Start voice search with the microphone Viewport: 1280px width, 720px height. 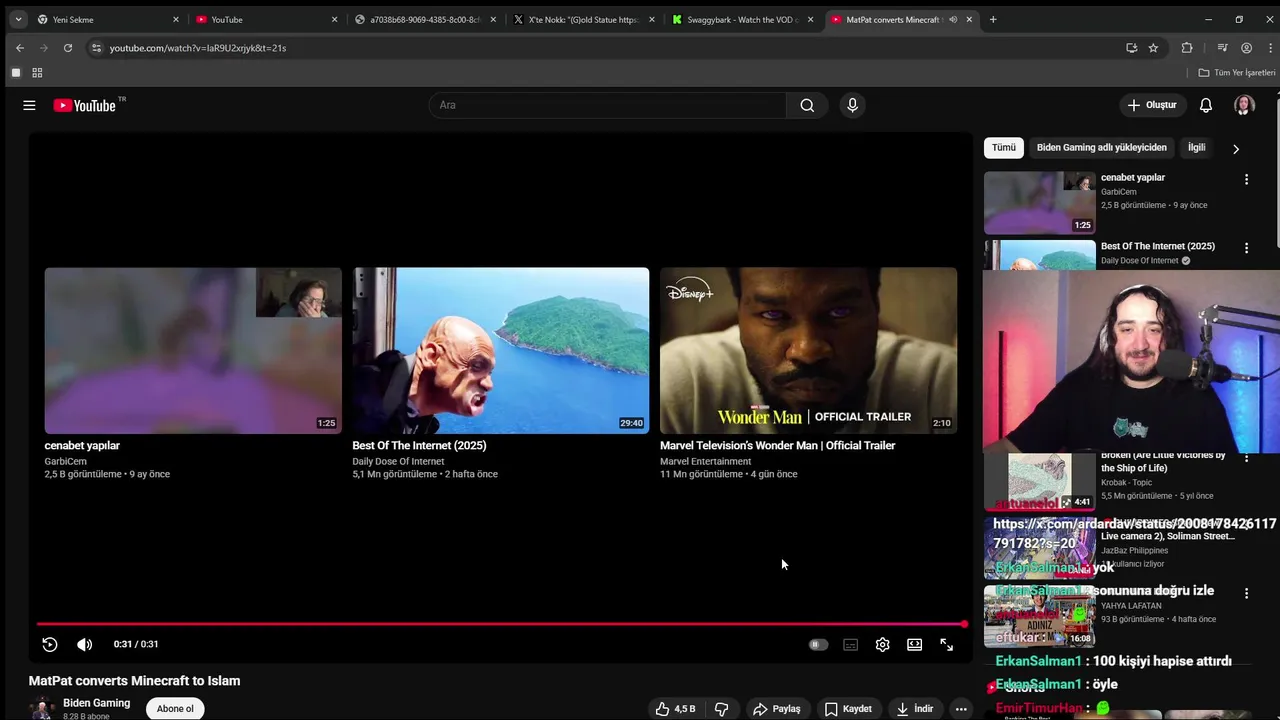coord(852,105)
